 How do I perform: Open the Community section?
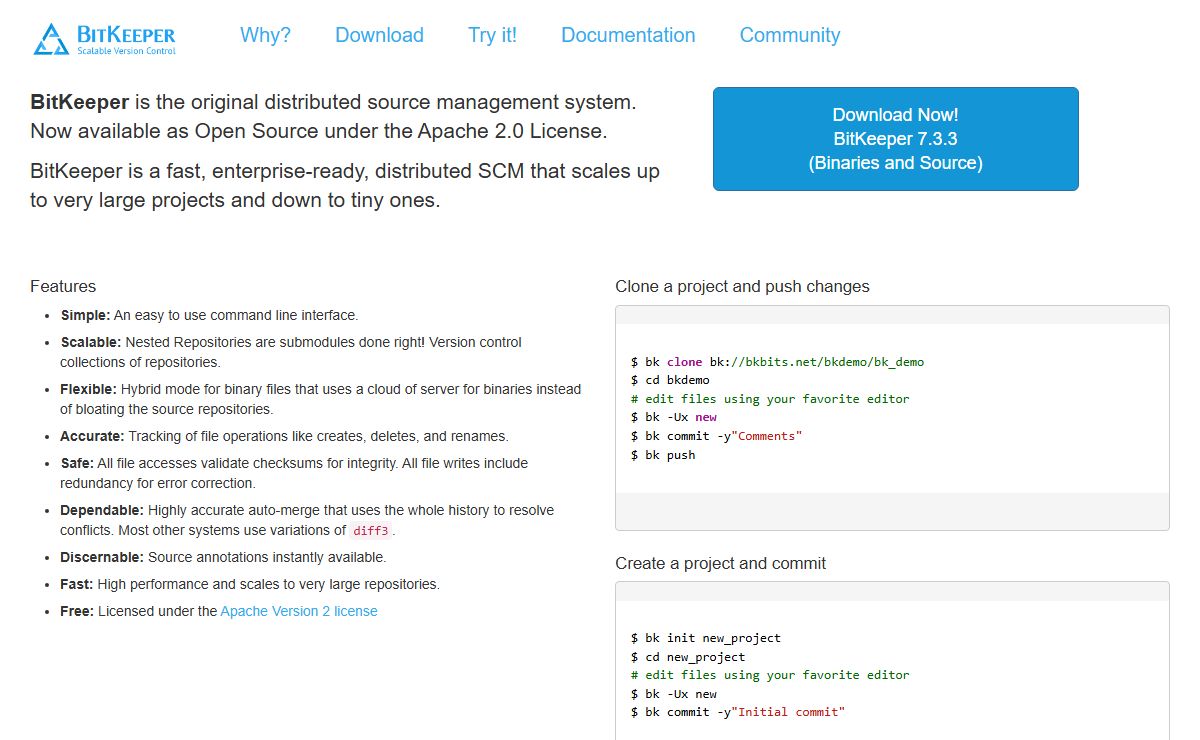click(790, 35)
